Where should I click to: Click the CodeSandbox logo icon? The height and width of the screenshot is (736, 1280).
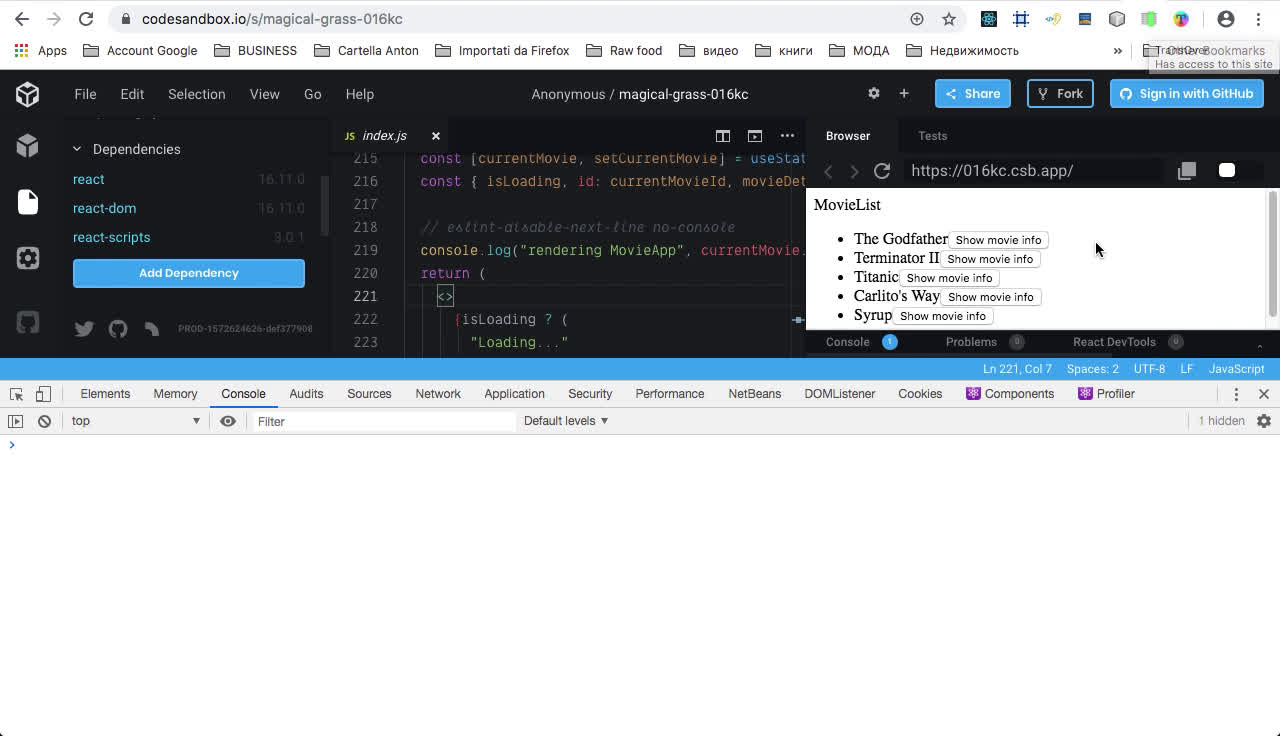pos(27,94)
